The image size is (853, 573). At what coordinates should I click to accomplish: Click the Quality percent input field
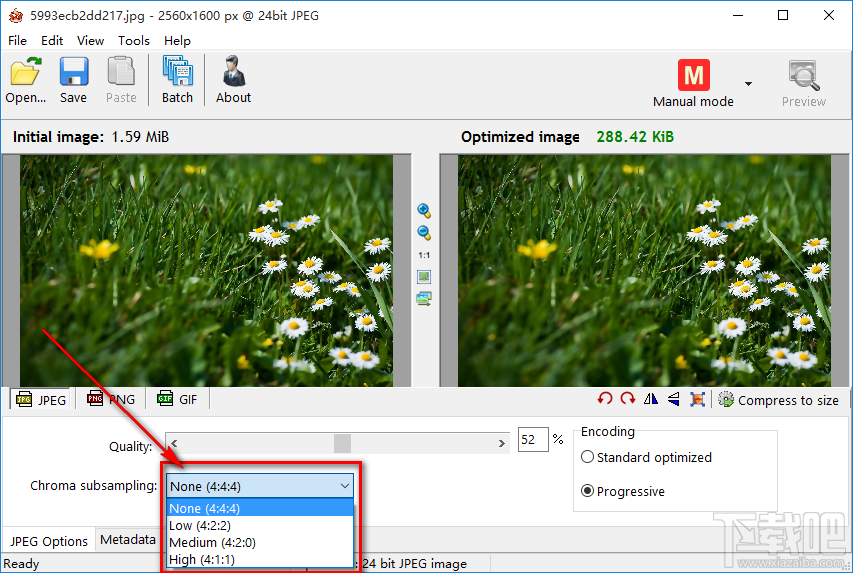533,440
